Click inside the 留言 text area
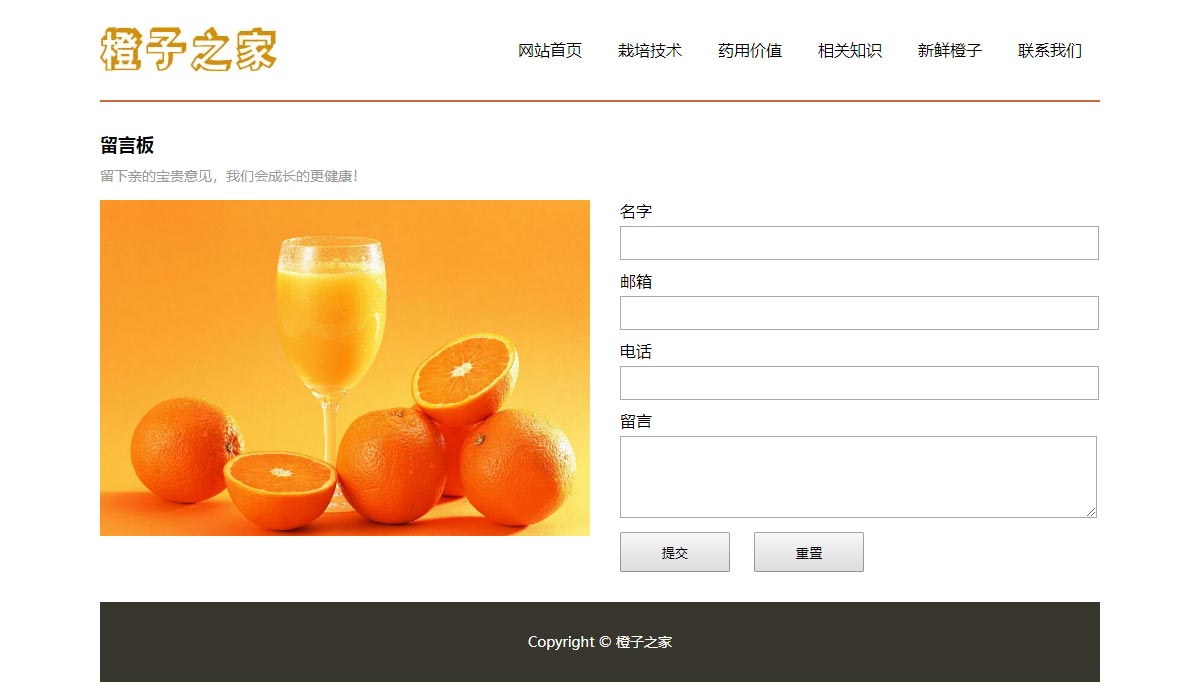Viewport: 1200px width, 683px height. click(858, 477)
